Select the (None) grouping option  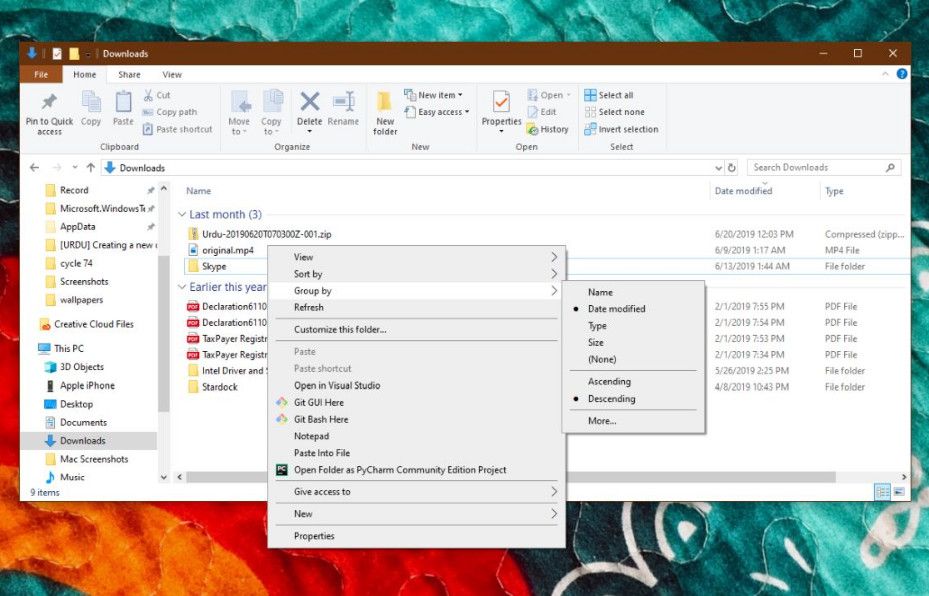(x=602, y=359)
